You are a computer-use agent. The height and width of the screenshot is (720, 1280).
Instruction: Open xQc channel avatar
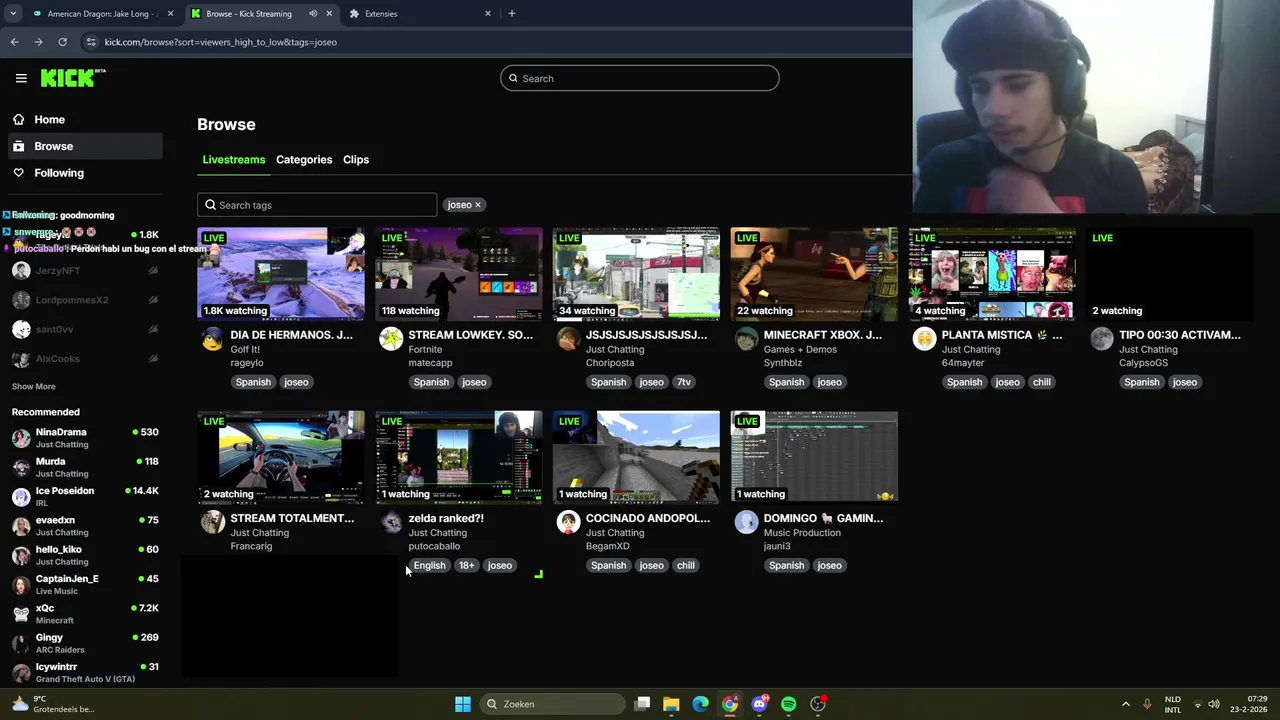point(21,614)
